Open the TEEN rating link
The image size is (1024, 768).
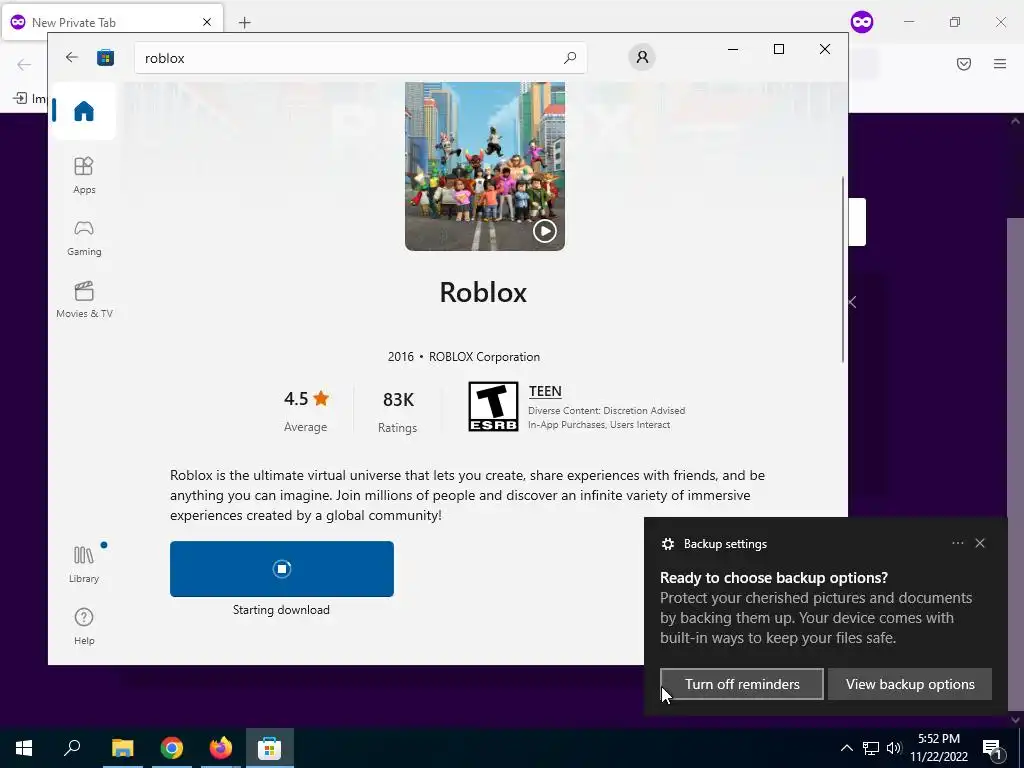click(x=545, y=391)
